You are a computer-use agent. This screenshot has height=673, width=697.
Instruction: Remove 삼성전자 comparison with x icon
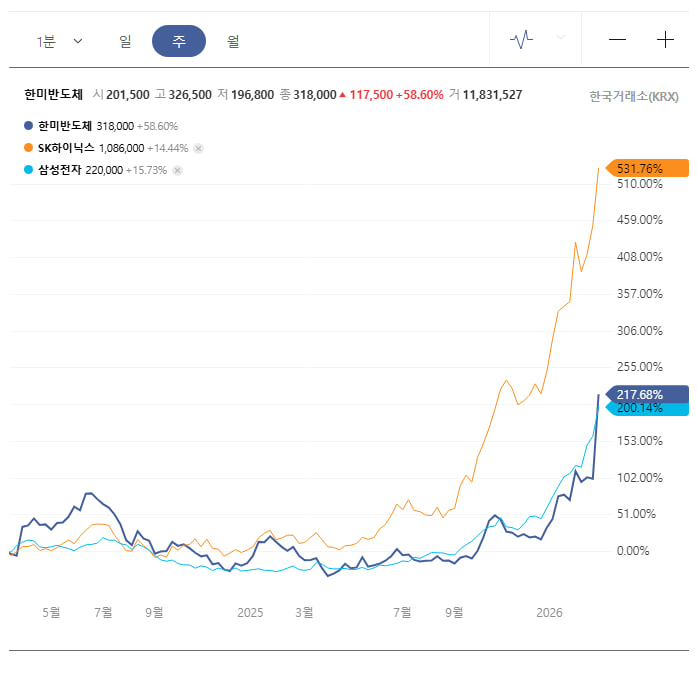click(177, 170)
